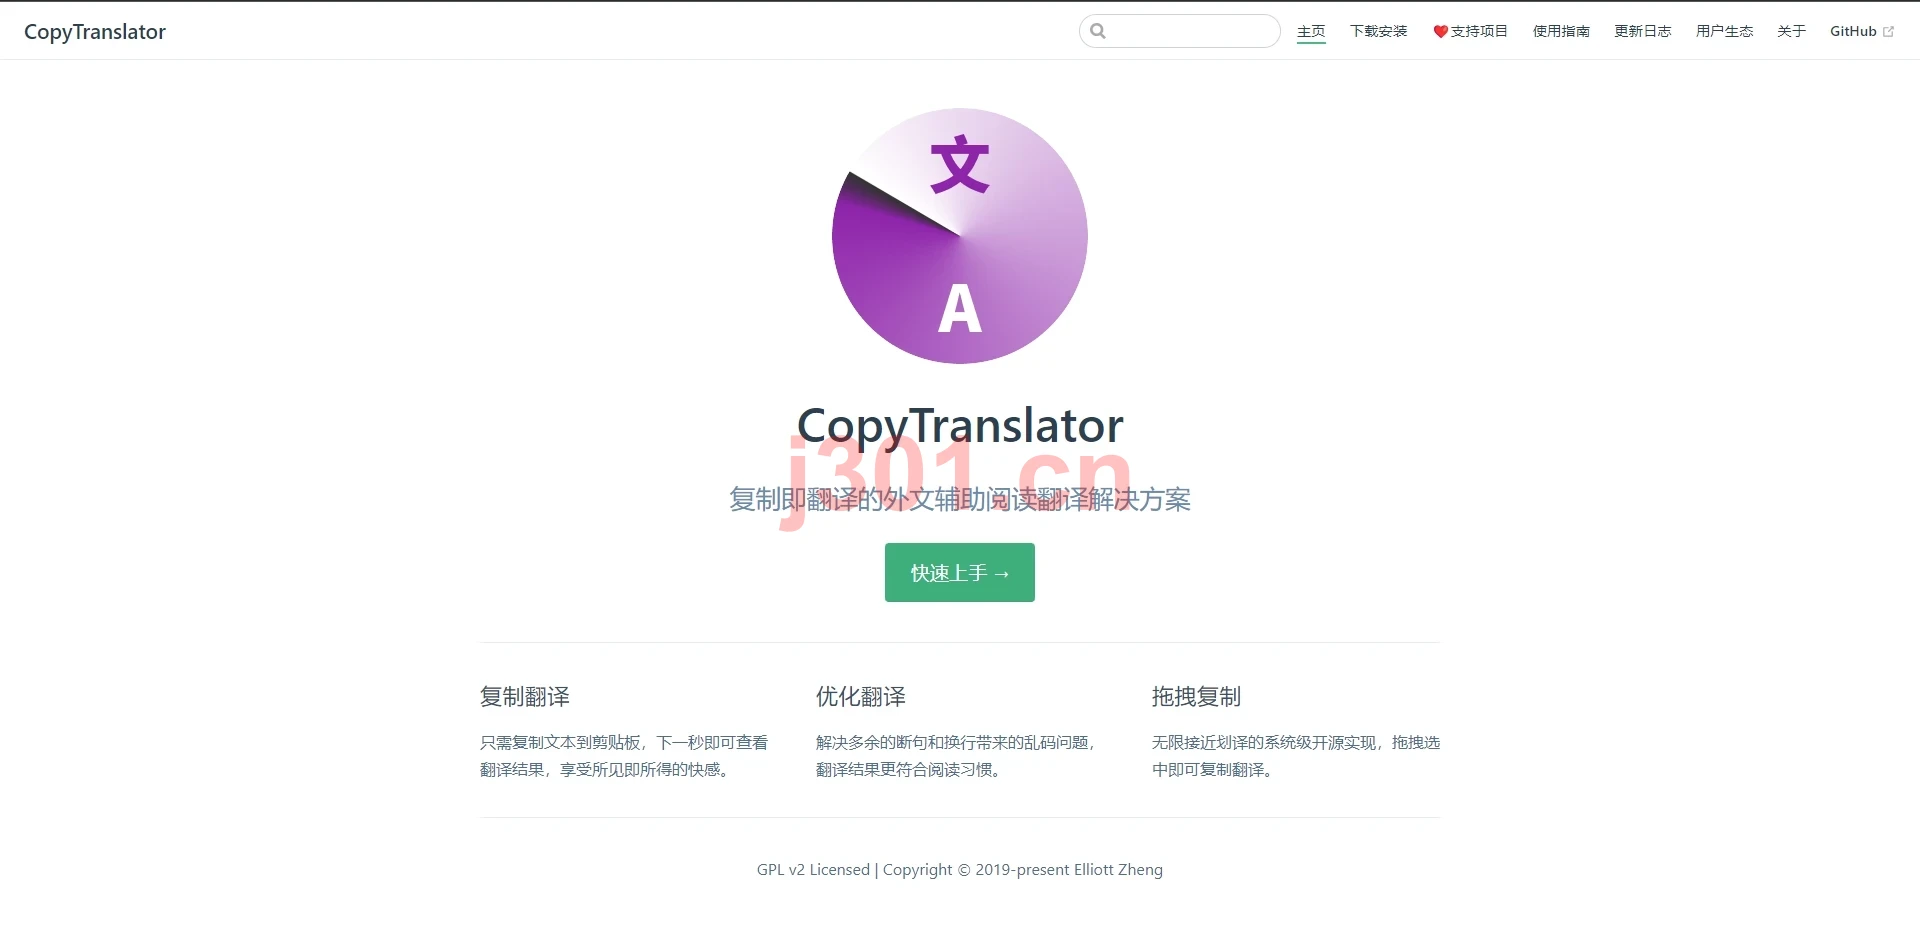Click the 快速上手 button
Screen dimensions: 1920x946
click(960, 573)
